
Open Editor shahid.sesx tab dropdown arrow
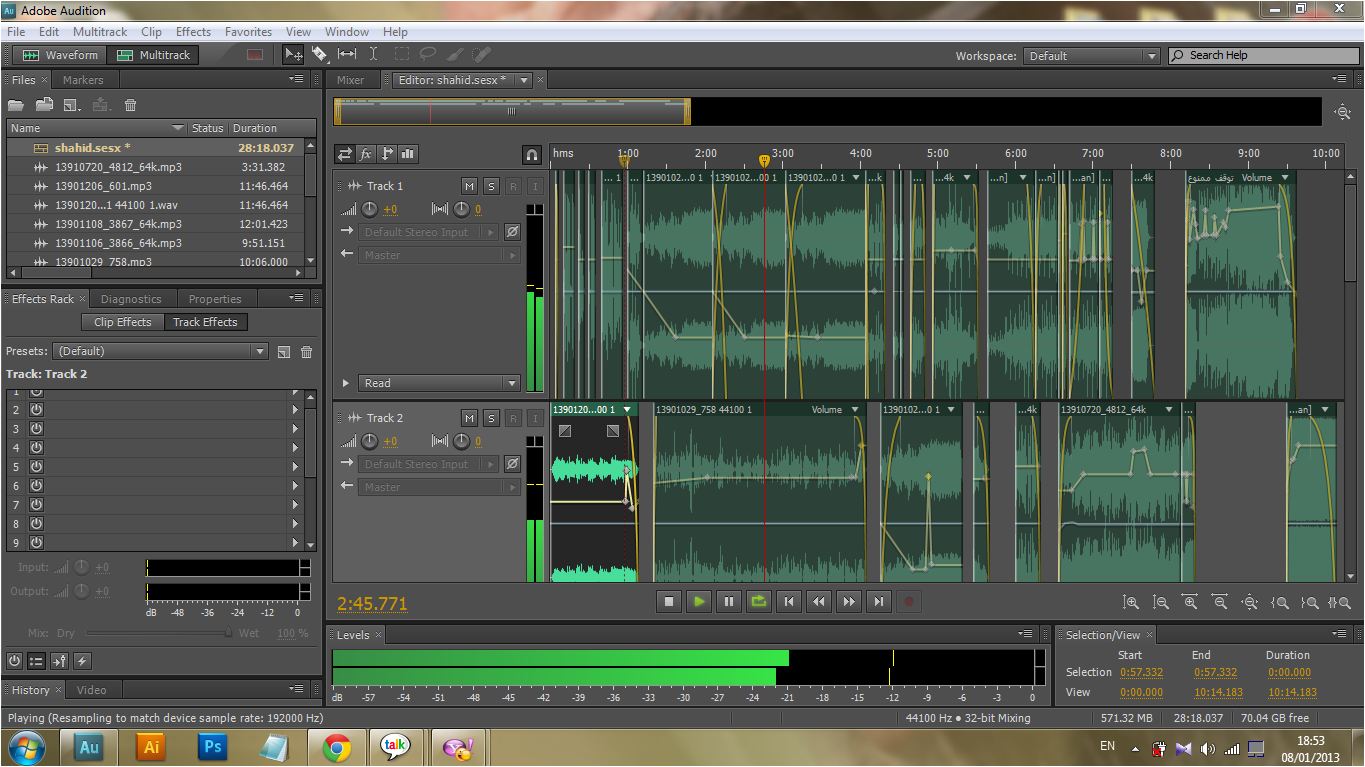(523, 80)
